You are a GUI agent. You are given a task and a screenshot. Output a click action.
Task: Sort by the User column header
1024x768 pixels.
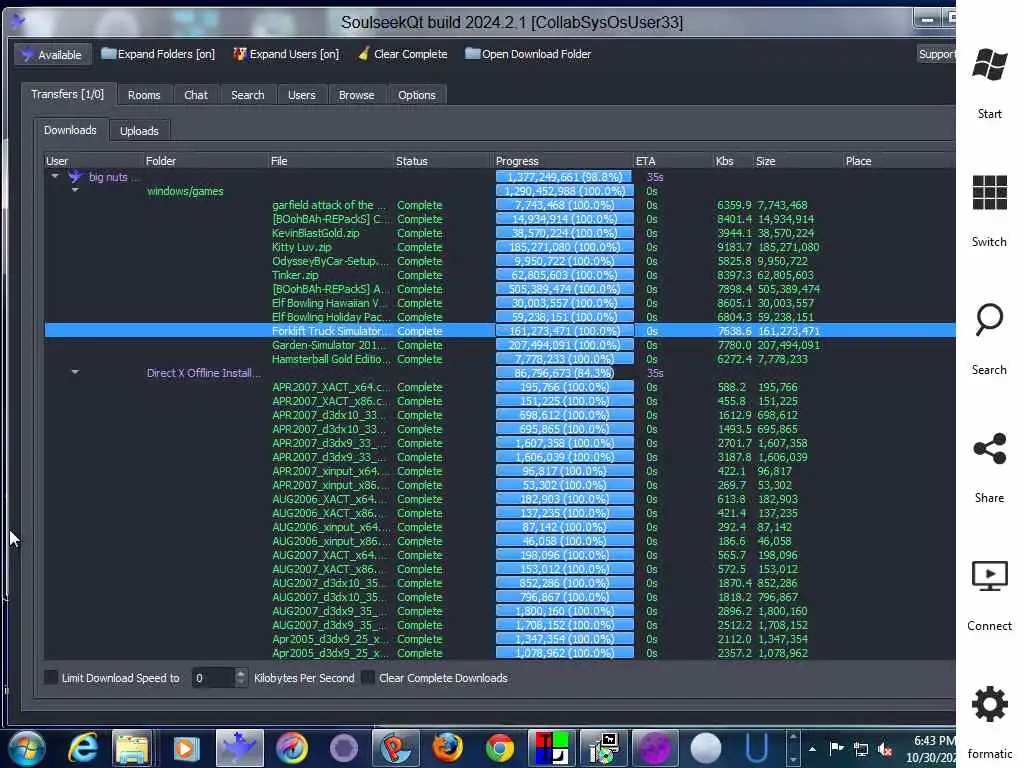coord(93,161)
